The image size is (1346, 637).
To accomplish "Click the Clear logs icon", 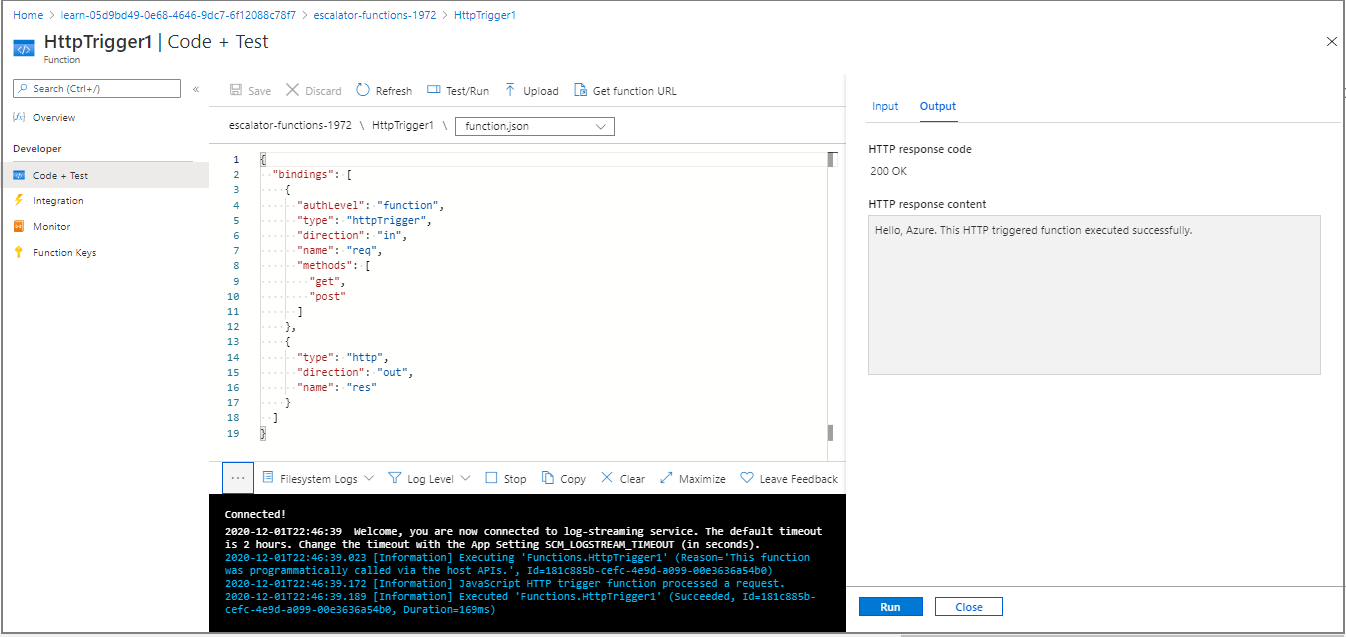I will tap(622, 478).
